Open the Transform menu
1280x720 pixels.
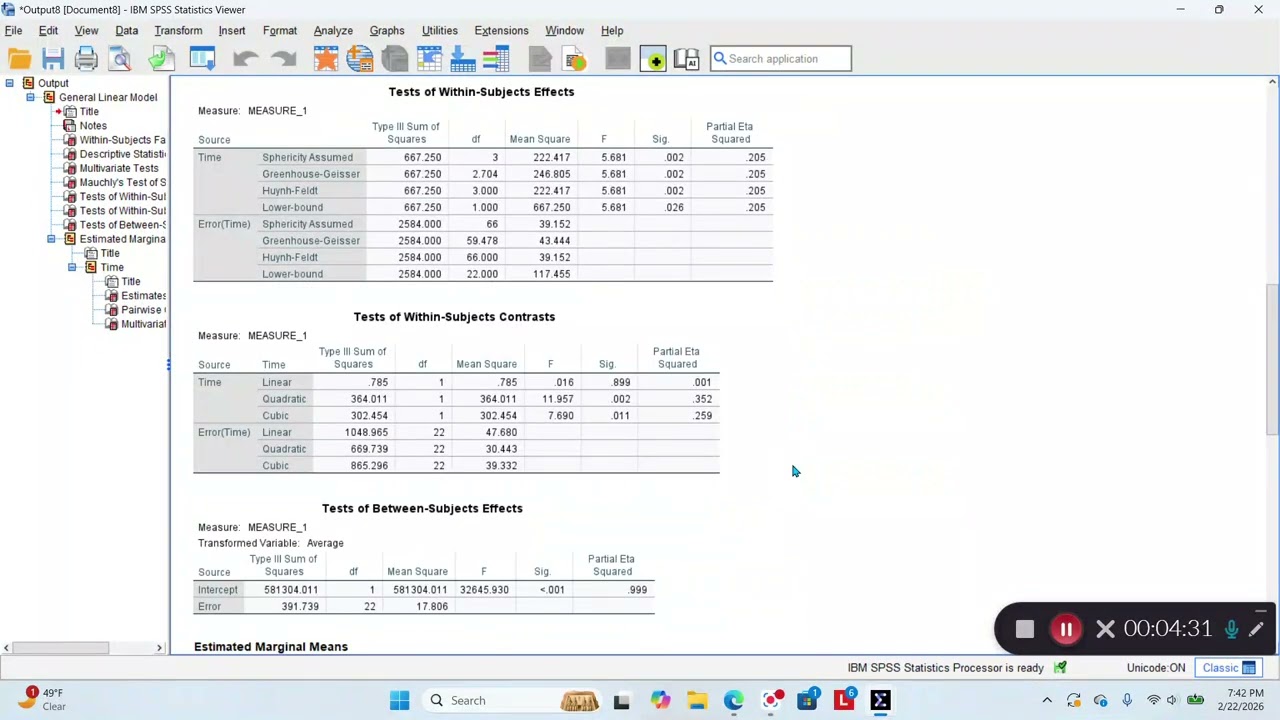(178, 31)
